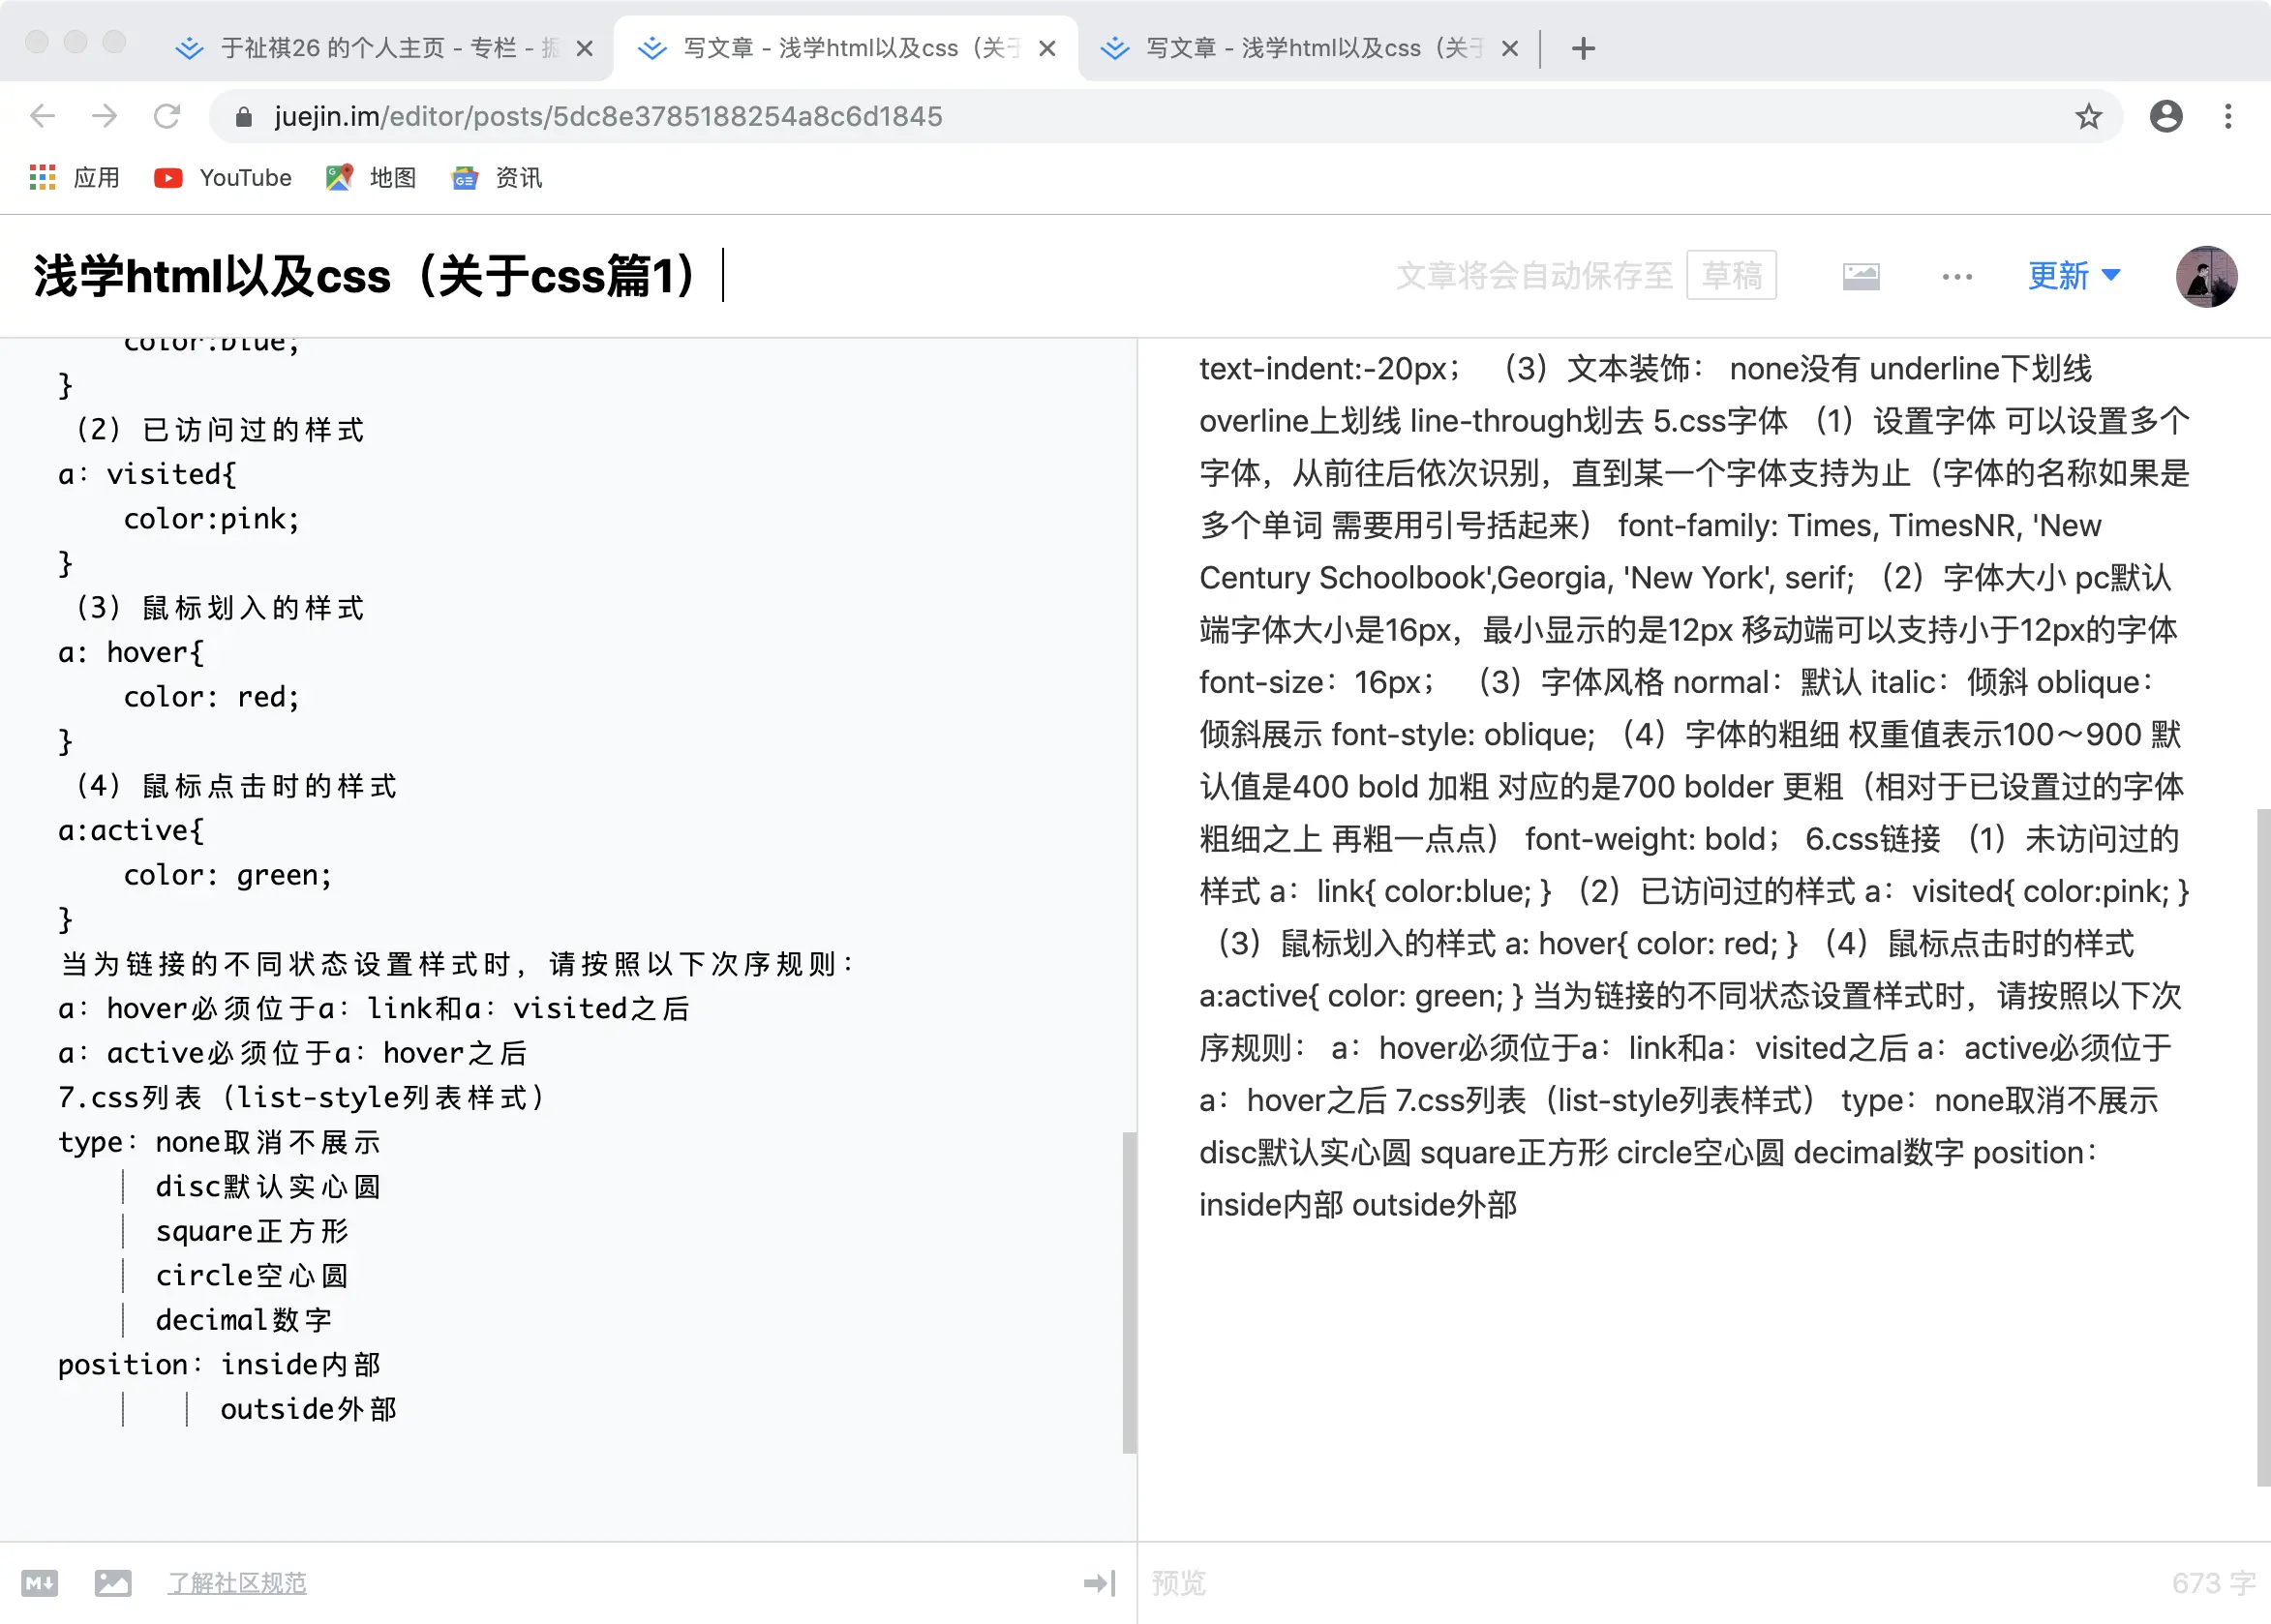2271x1624 pixels.
Task: Click the 草稿 drafts button
Action: [1731, 276]
